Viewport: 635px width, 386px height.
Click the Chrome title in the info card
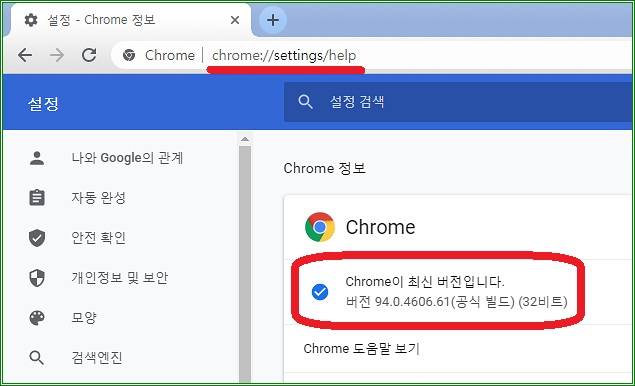[380, 227]
